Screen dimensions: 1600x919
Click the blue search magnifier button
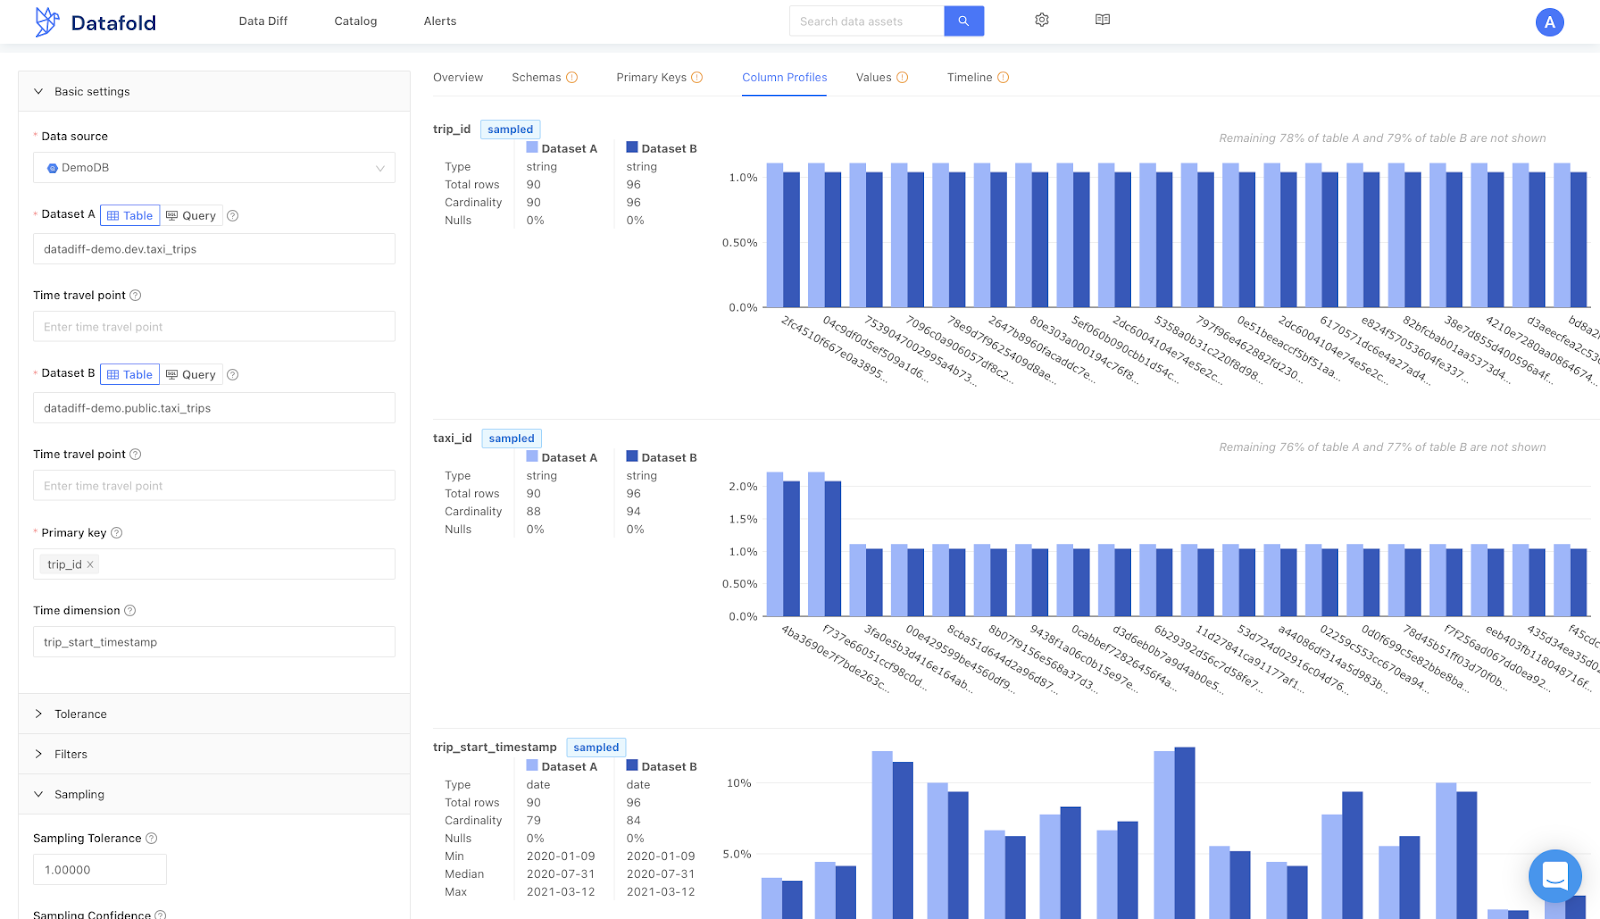point(964,21)
